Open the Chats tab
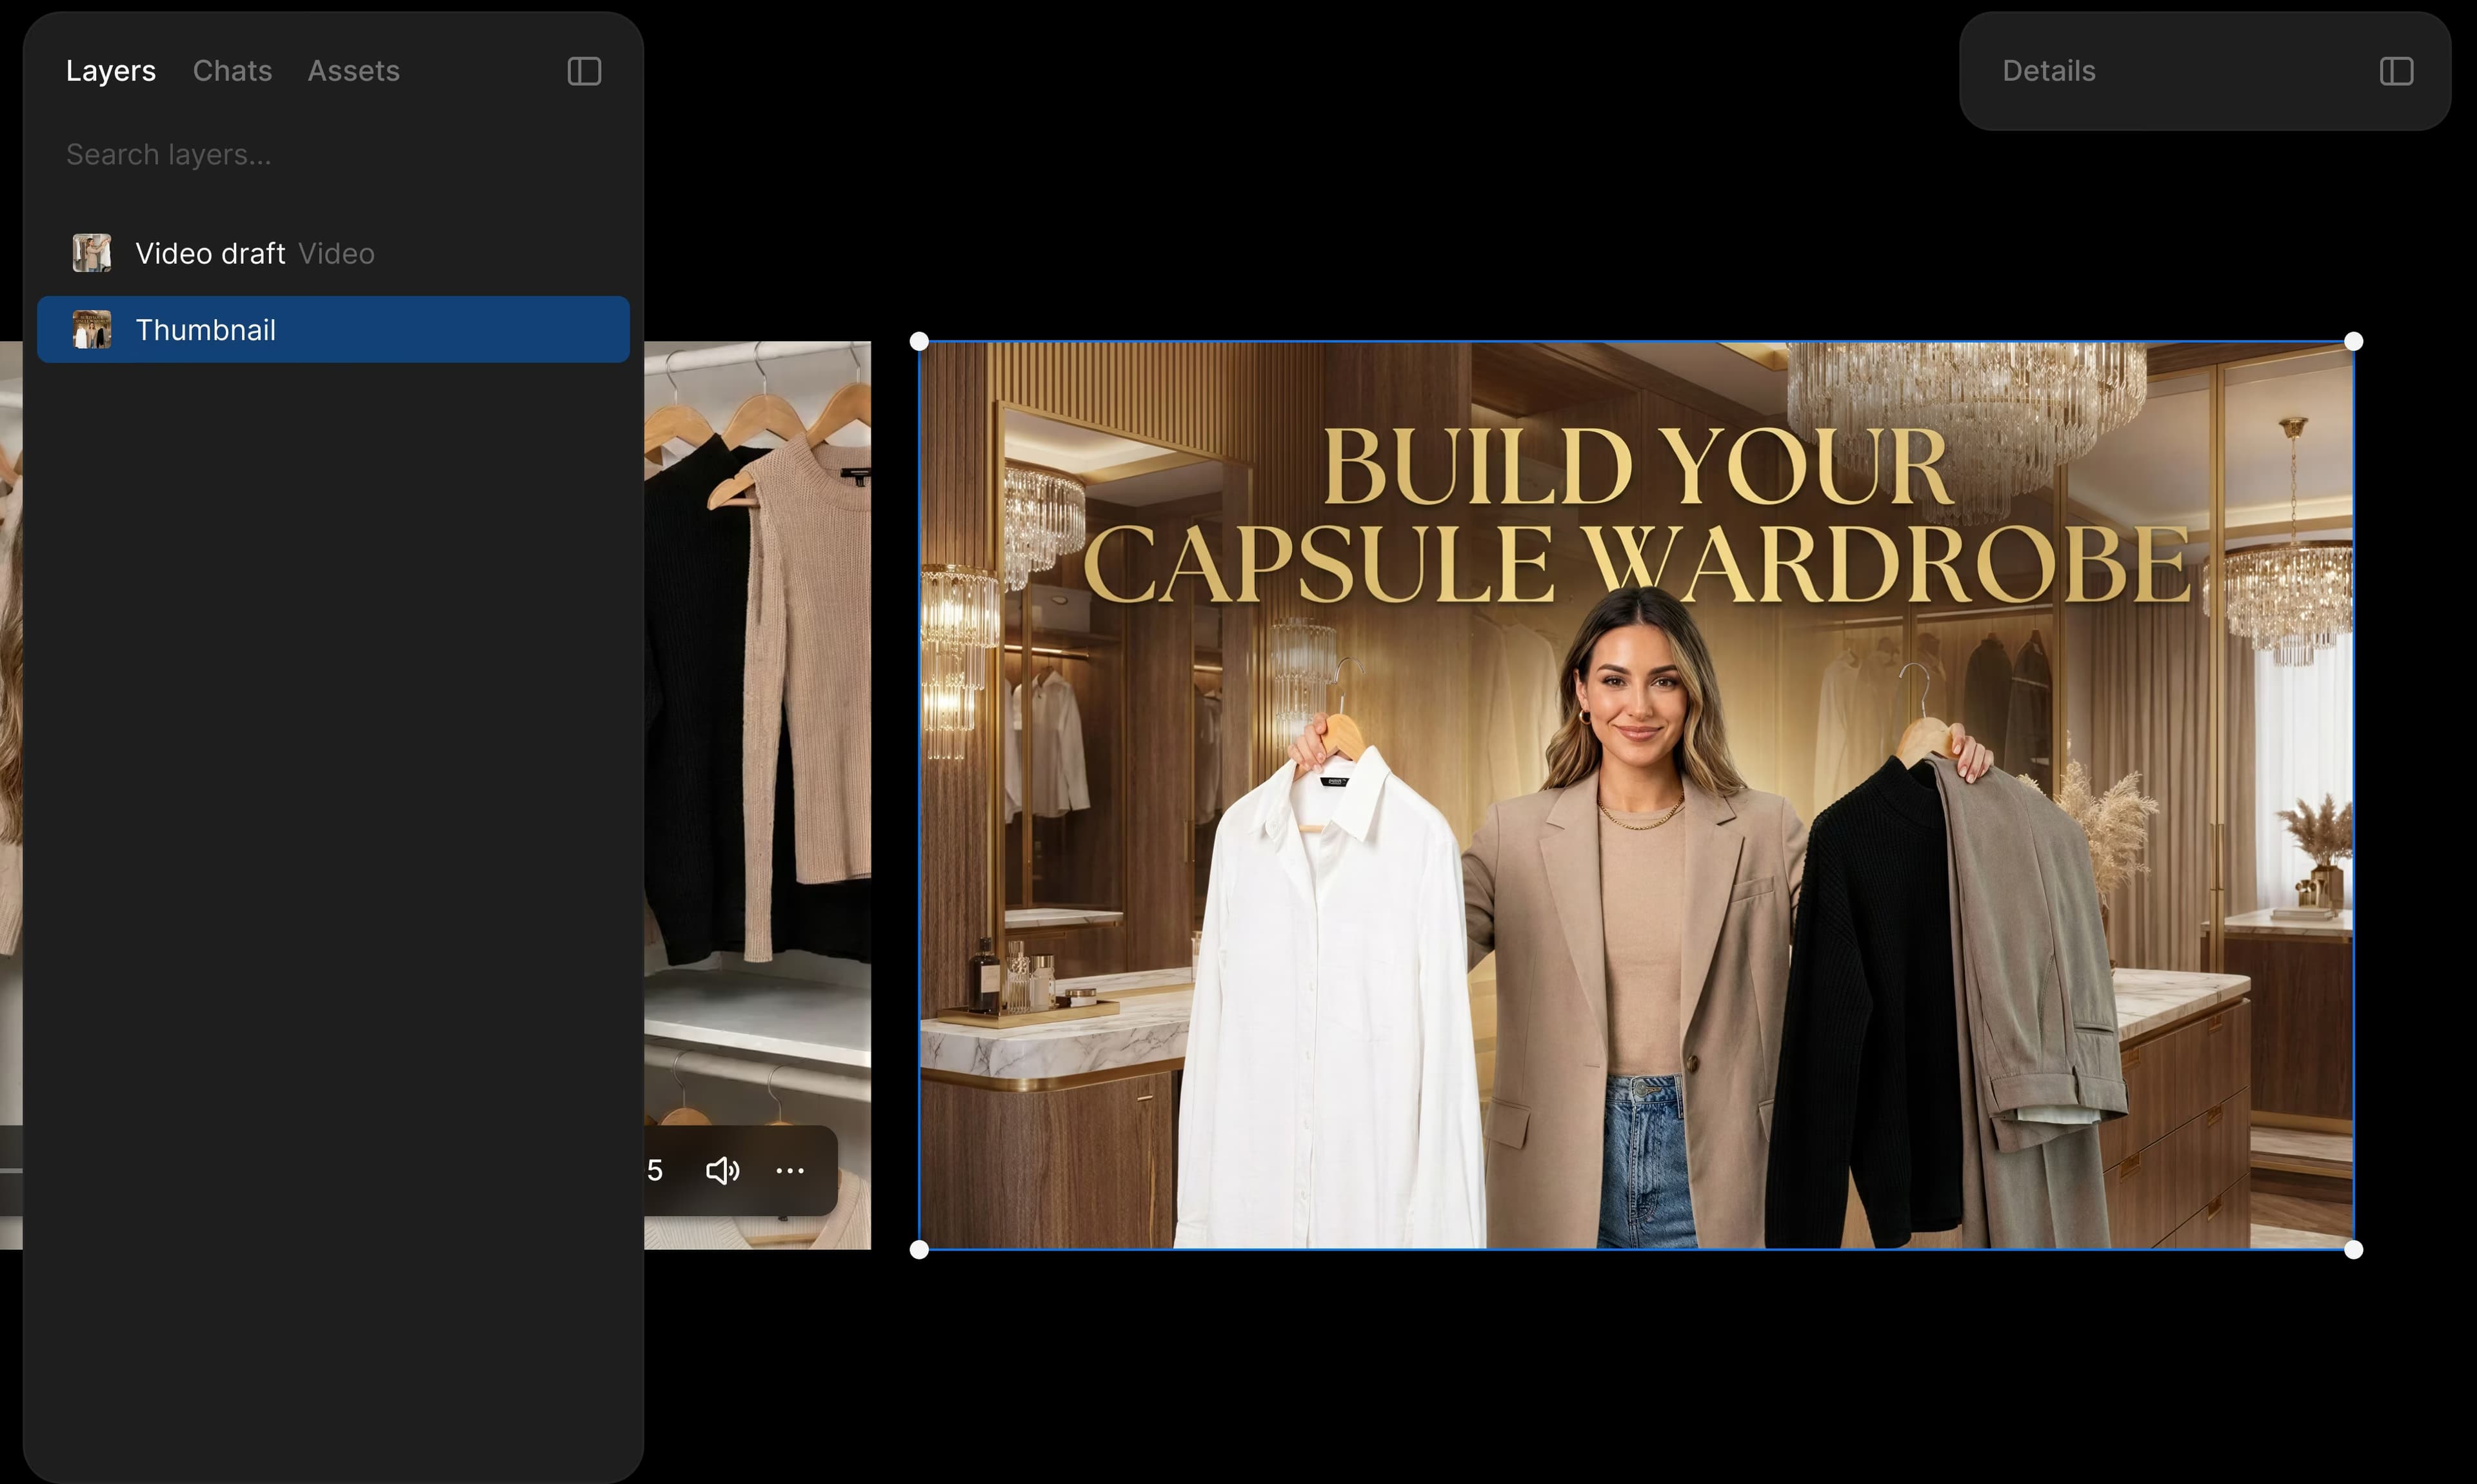2477x1484 pixels. [232, 71]
